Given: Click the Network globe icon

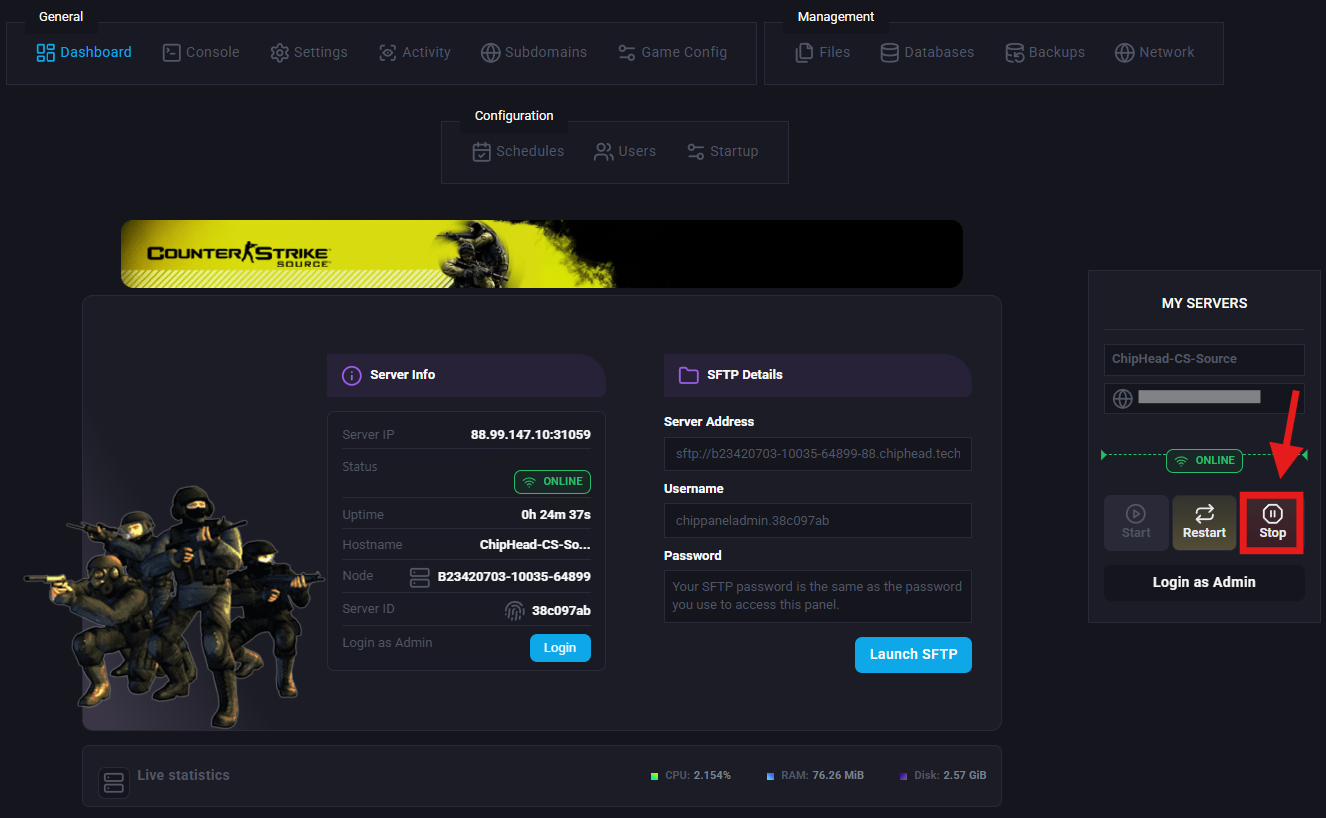Looking at the screenshot, I should click(1124, 52).
